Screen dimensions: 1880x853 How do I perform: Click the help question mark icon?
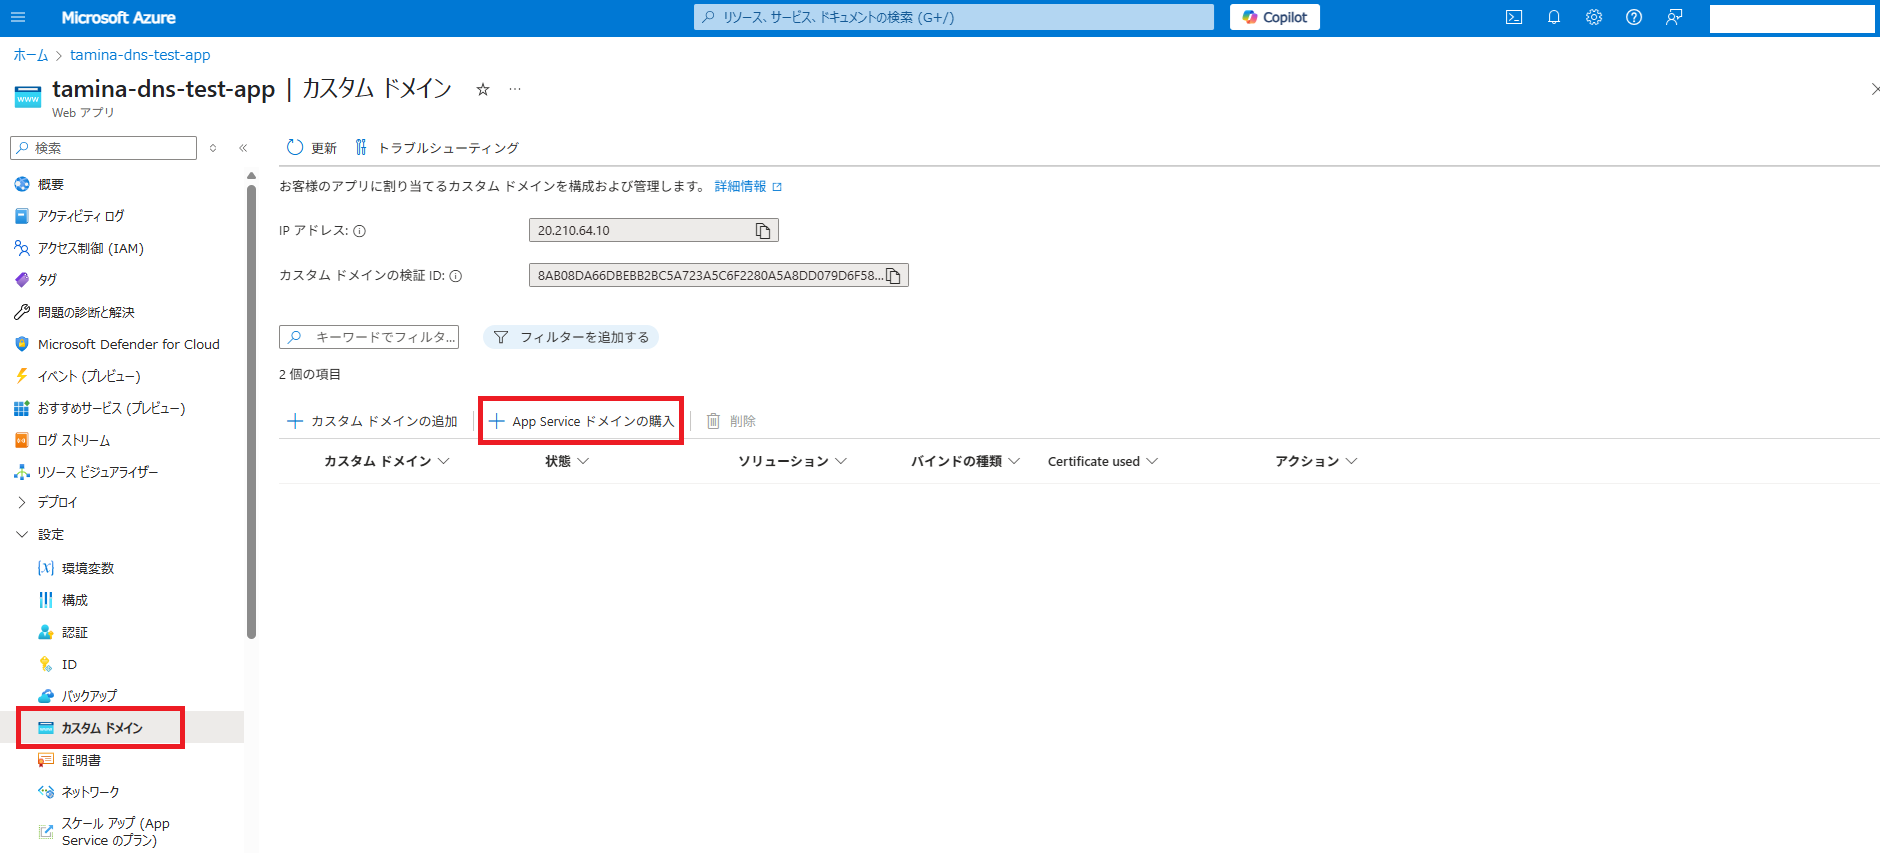tap(1634, 17)
